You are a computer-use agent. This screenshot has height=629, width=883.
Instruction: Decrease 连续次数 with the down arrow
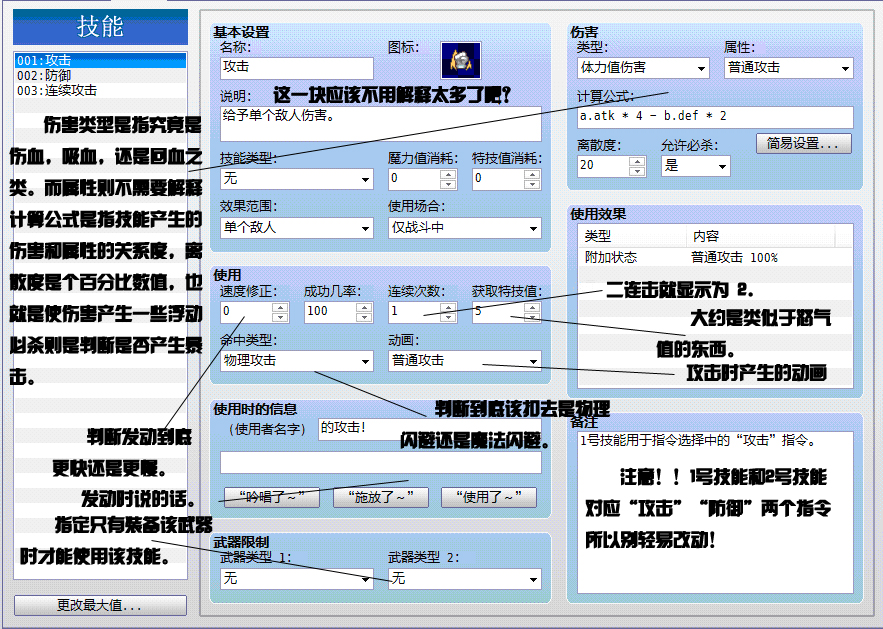point(448,317)
